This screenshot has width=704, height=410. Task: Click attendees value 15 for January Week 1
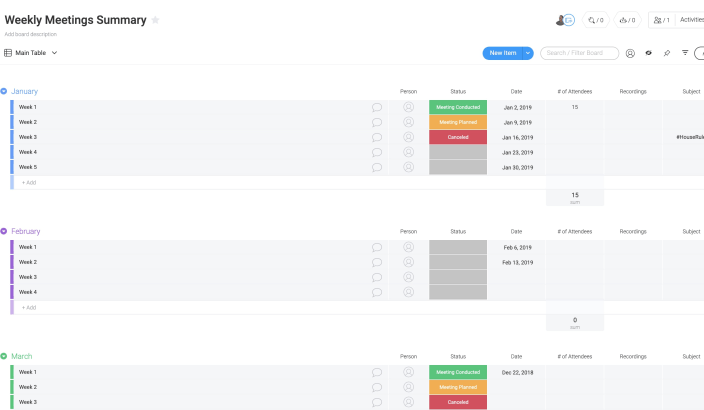click(x=575, y=107)
